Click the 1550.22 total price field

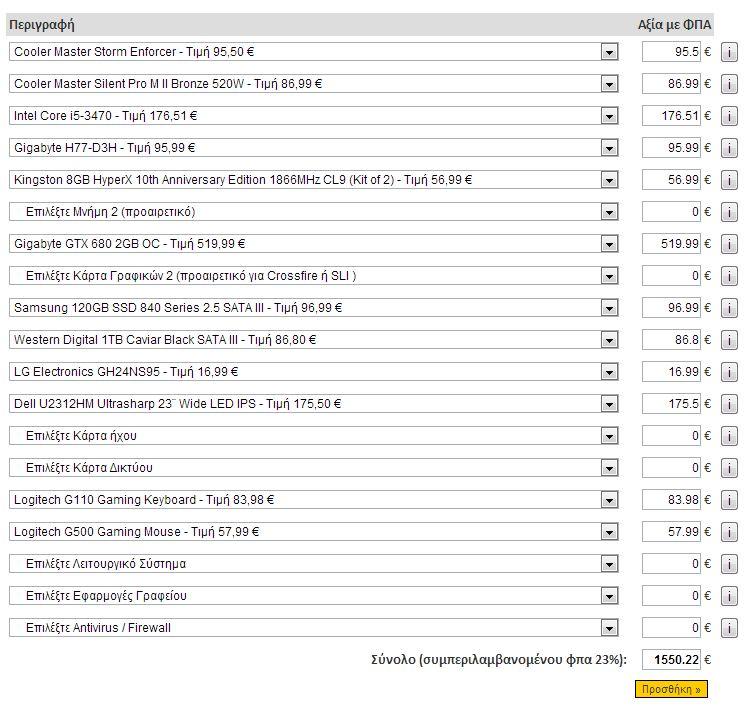[671, 660]
